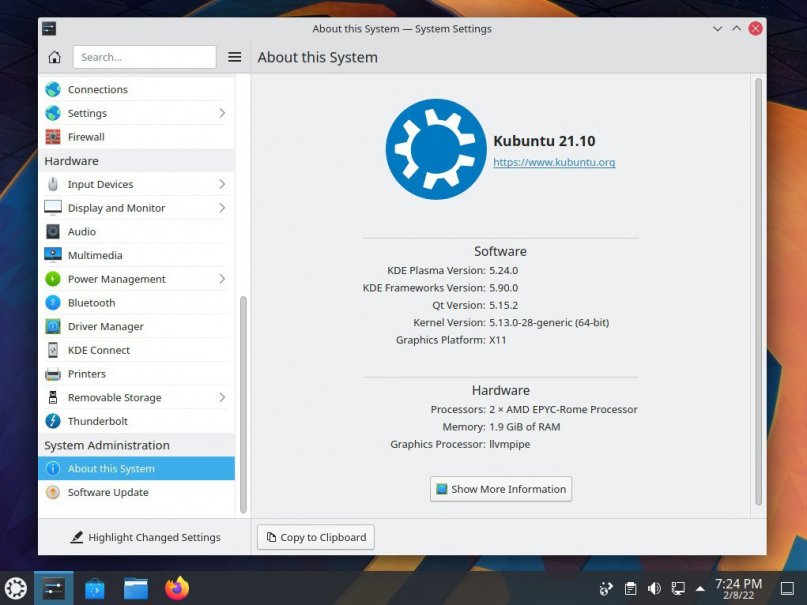This screenshot has height=605, width=807.
Task: Open the Thunderbolt settings page
Action: tap(97, 421)
